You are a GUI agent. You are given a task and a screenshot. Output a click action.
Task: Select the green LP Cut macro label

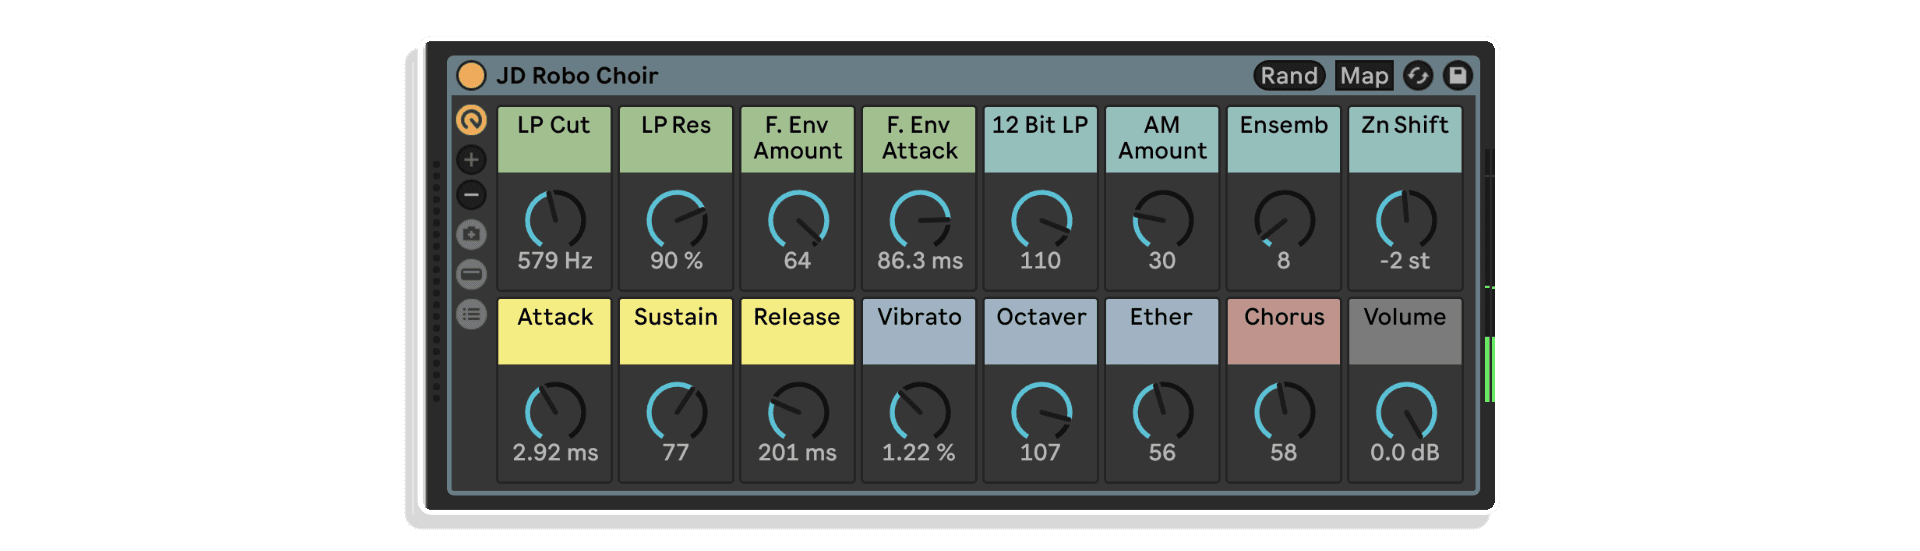pos(554,139)
